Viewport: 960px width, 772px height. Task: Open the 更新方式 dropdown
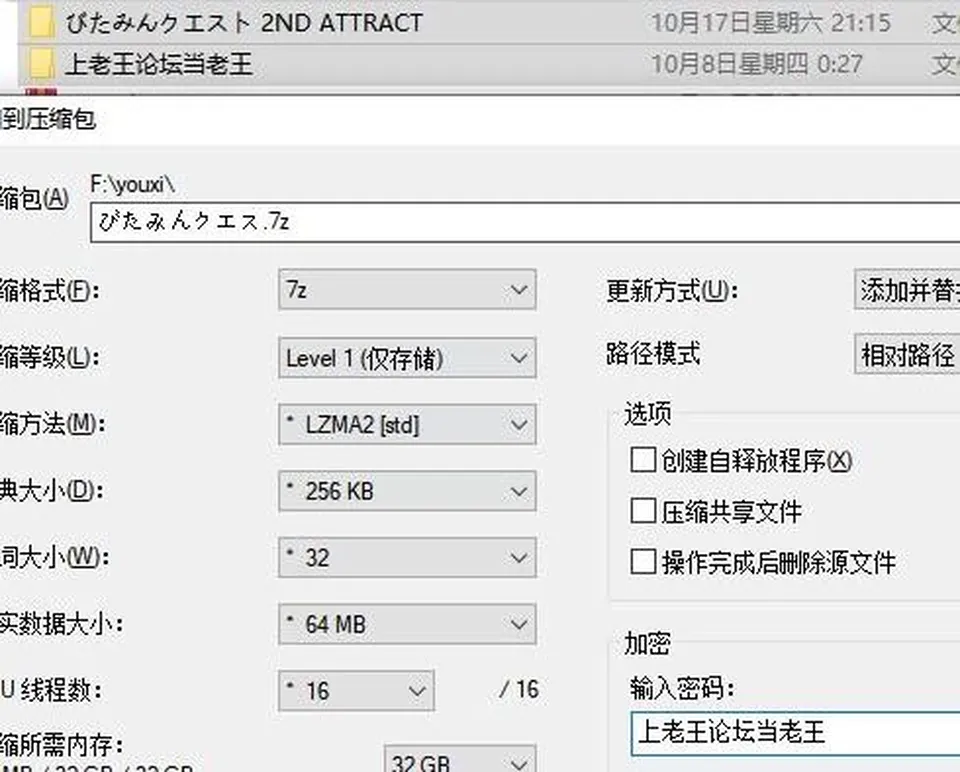(907, 290)
